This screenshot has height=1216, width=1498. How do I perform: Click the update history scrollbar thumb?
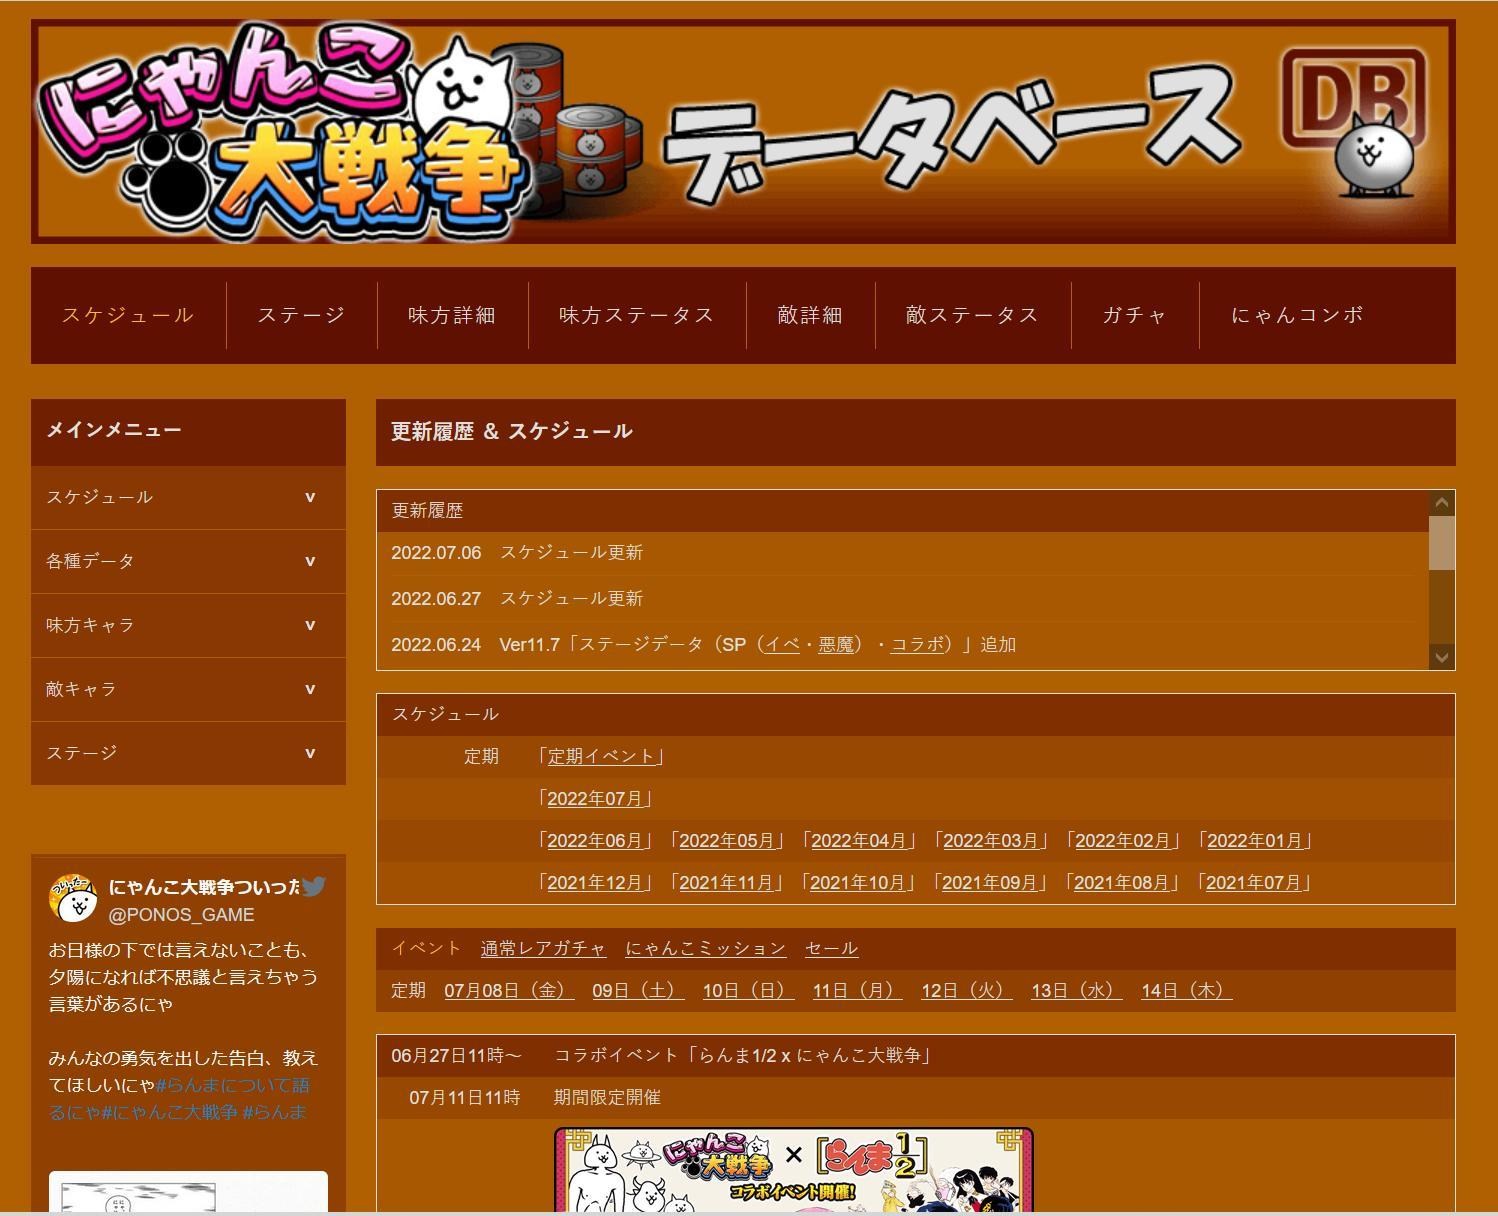1442,543
